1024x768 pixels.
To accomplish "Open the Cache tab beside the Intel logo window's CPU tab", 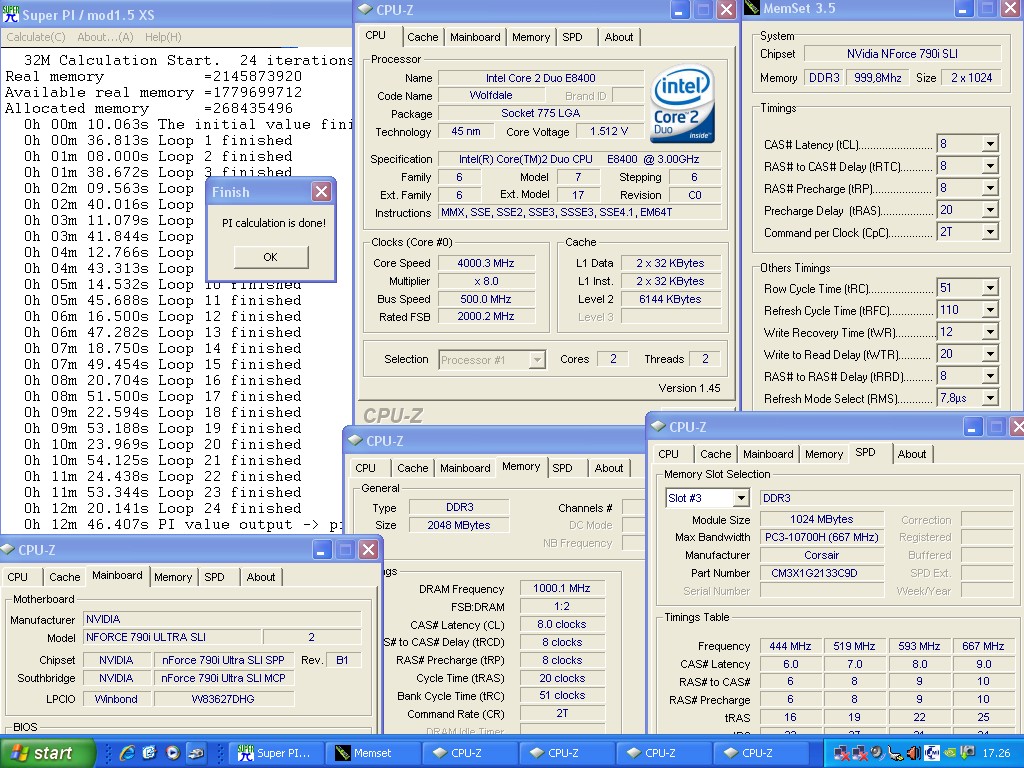I will (423, 37).
